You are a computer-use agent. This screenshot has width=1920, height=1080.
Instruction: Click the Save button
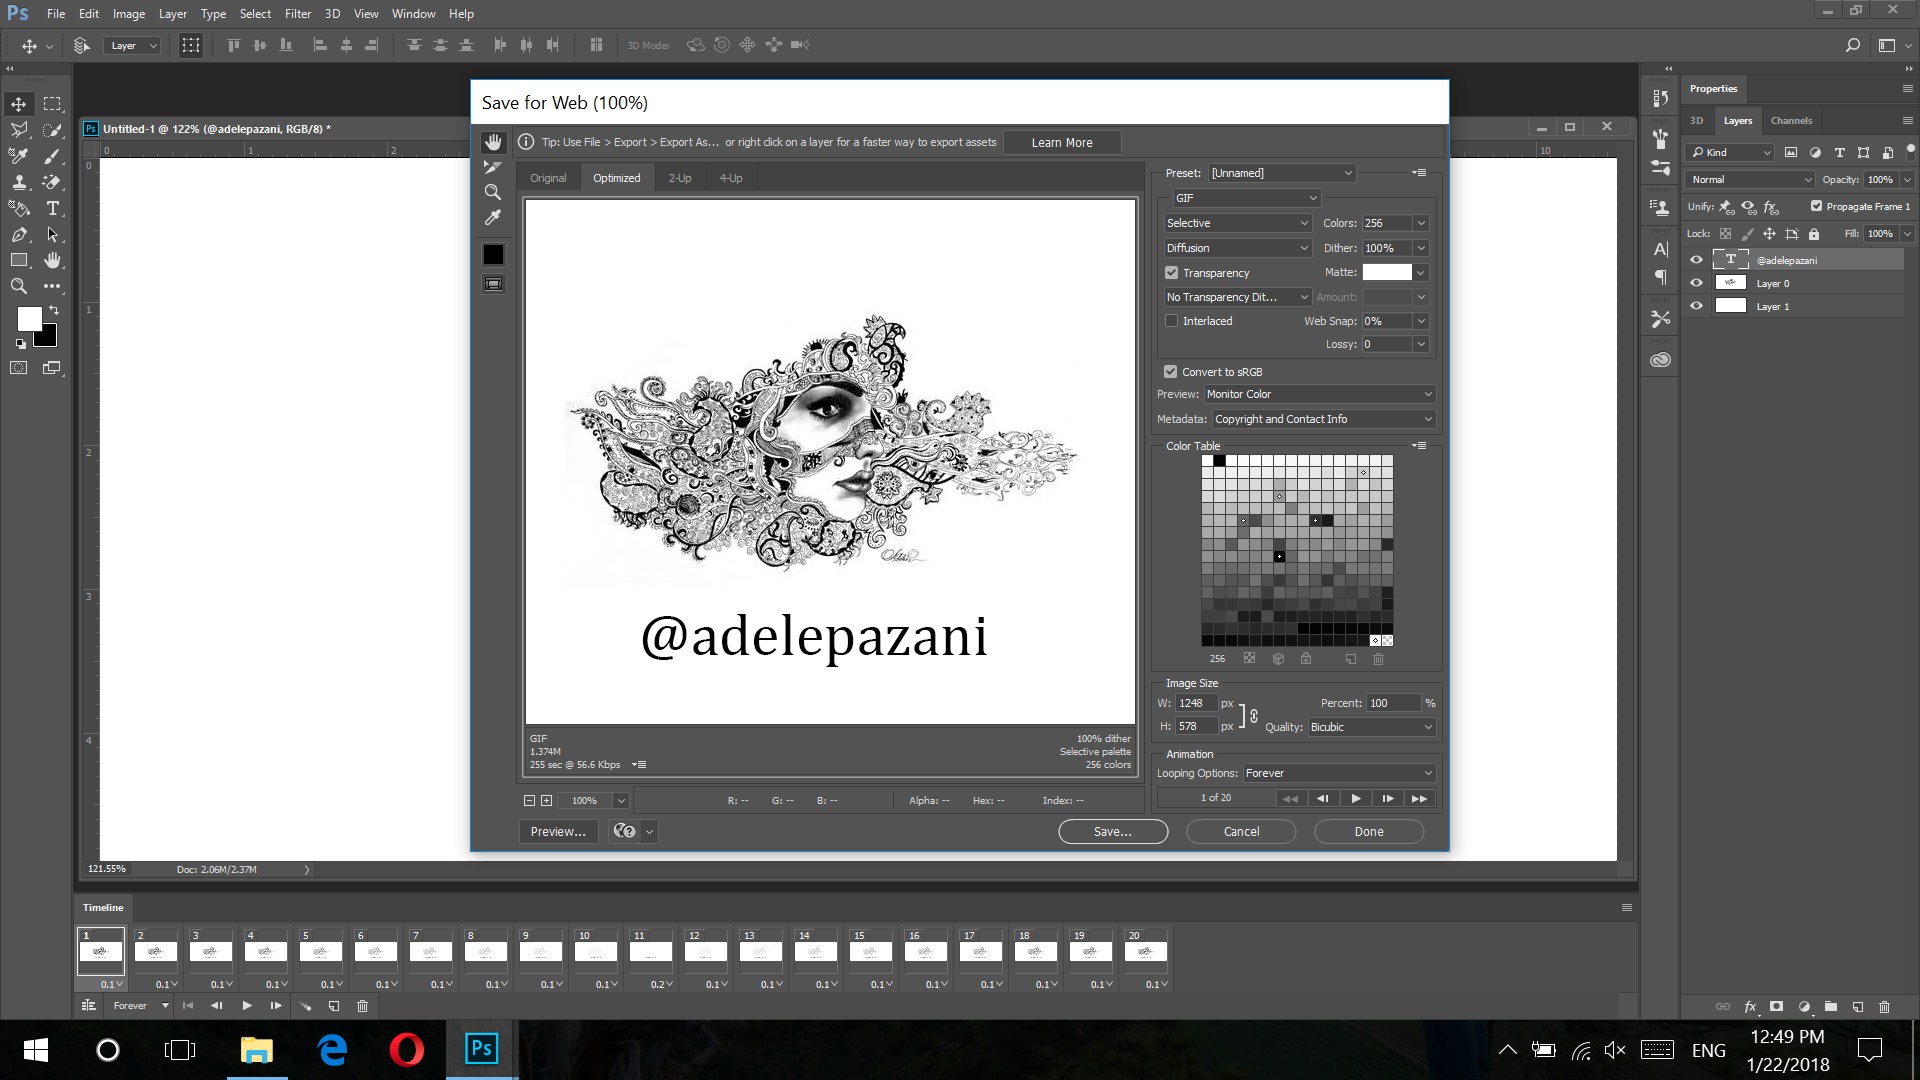(x=1112, y=831)
